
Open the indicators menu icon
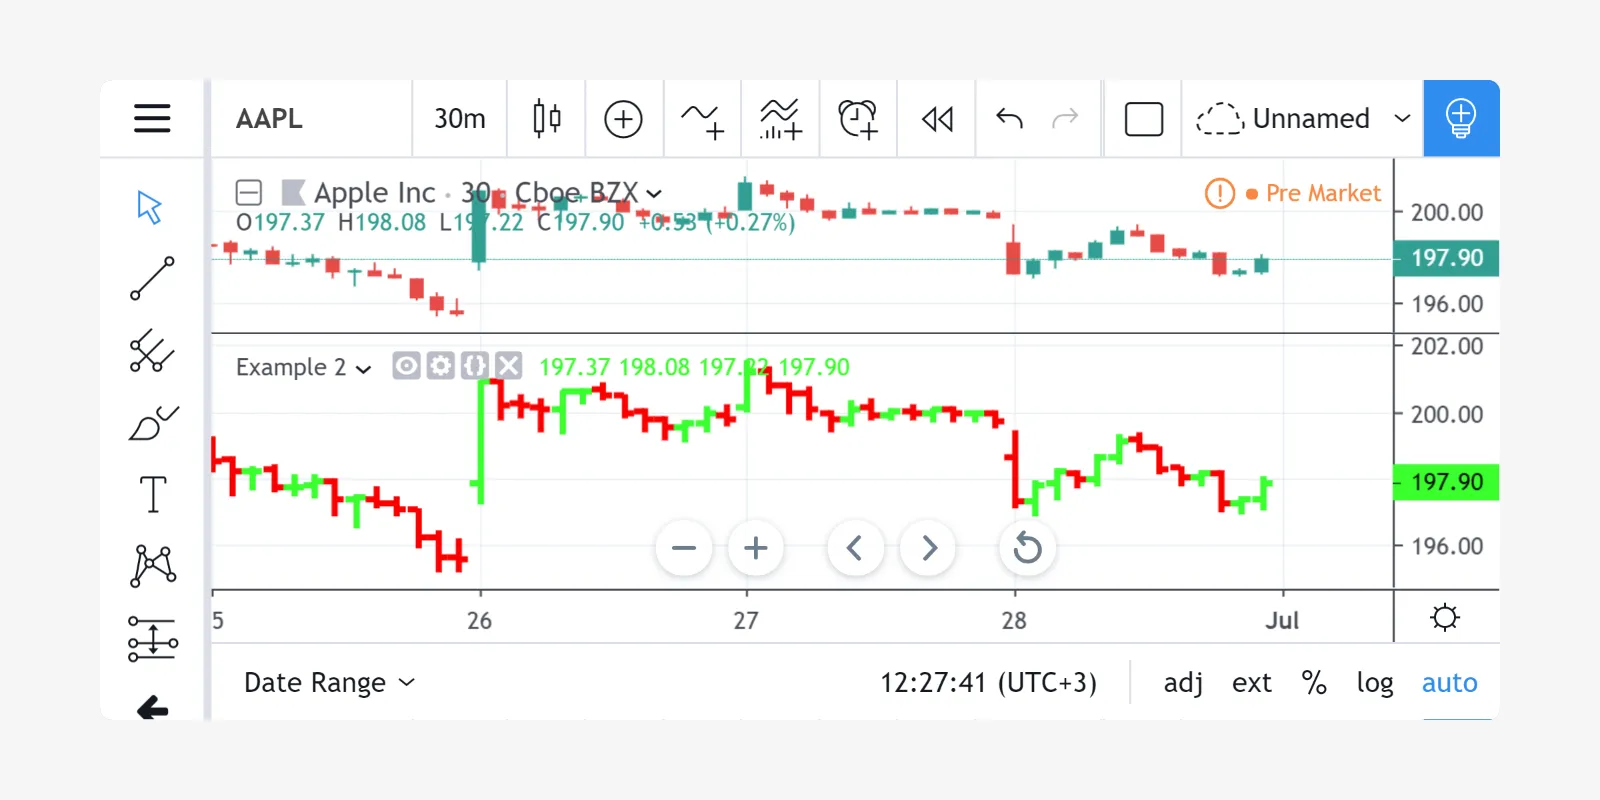pos(702,119)
